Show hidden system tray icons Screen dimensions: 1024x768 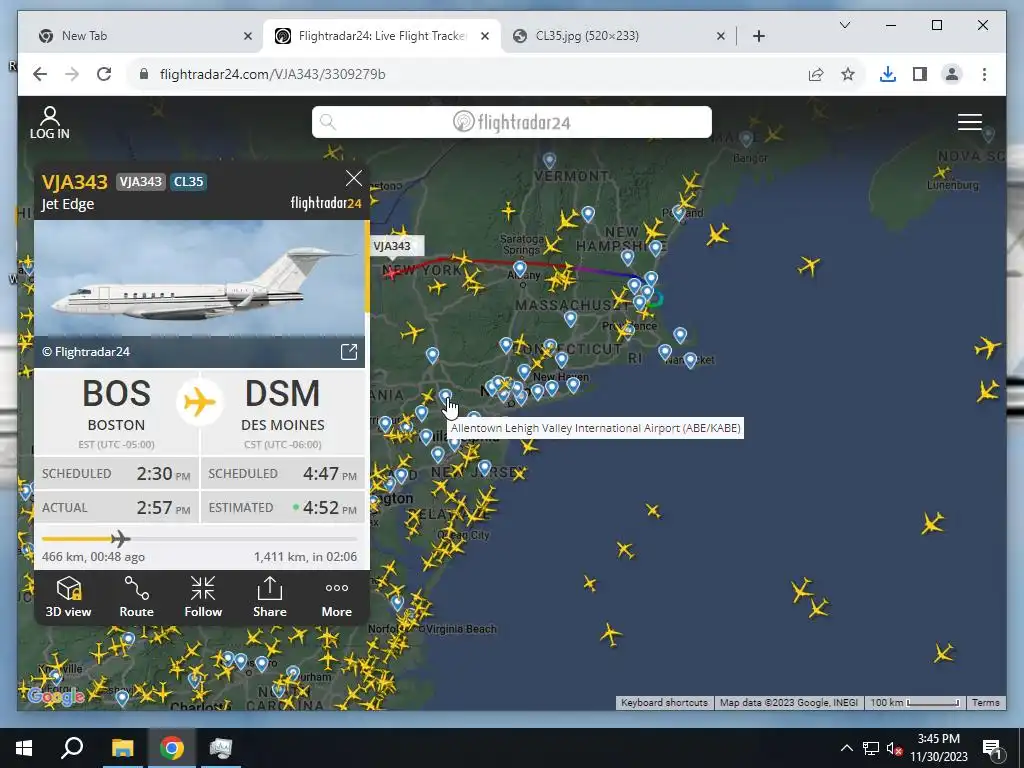846,748
